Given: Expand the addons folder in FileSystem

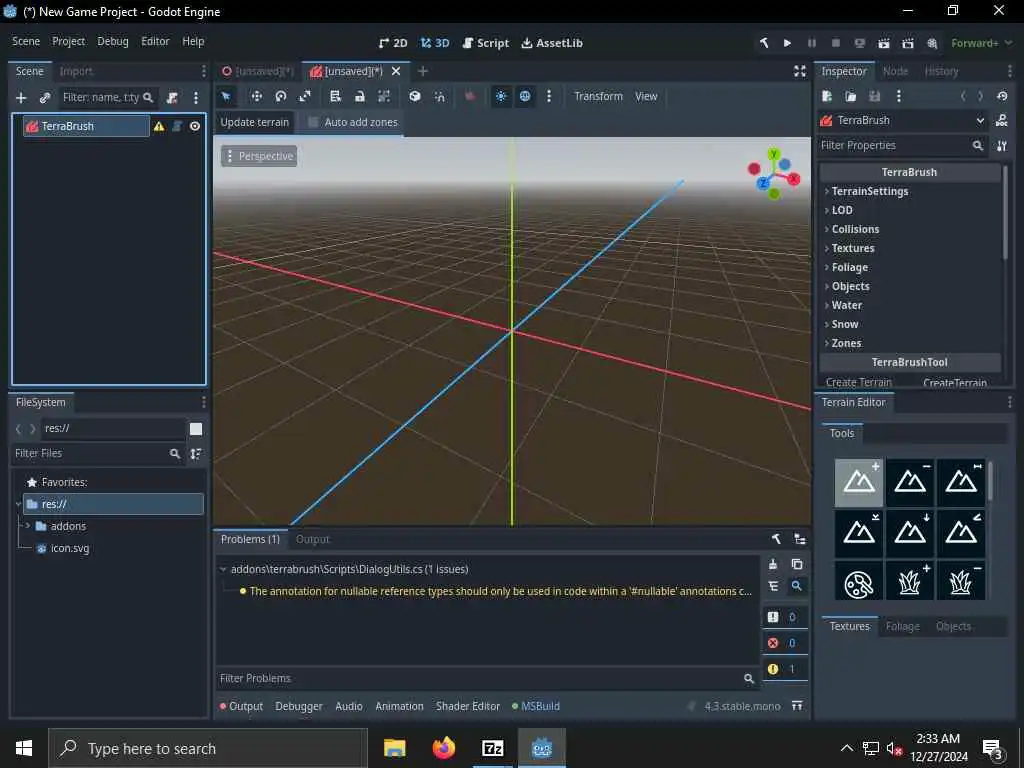Looking at the screenshot, I should (x=27, y=526).
